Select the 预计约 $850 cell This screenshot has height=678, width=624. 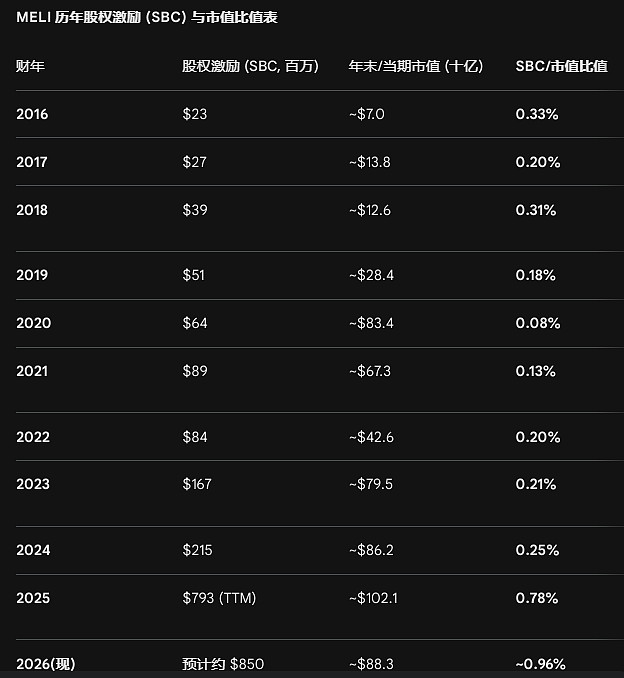point(223,664)
